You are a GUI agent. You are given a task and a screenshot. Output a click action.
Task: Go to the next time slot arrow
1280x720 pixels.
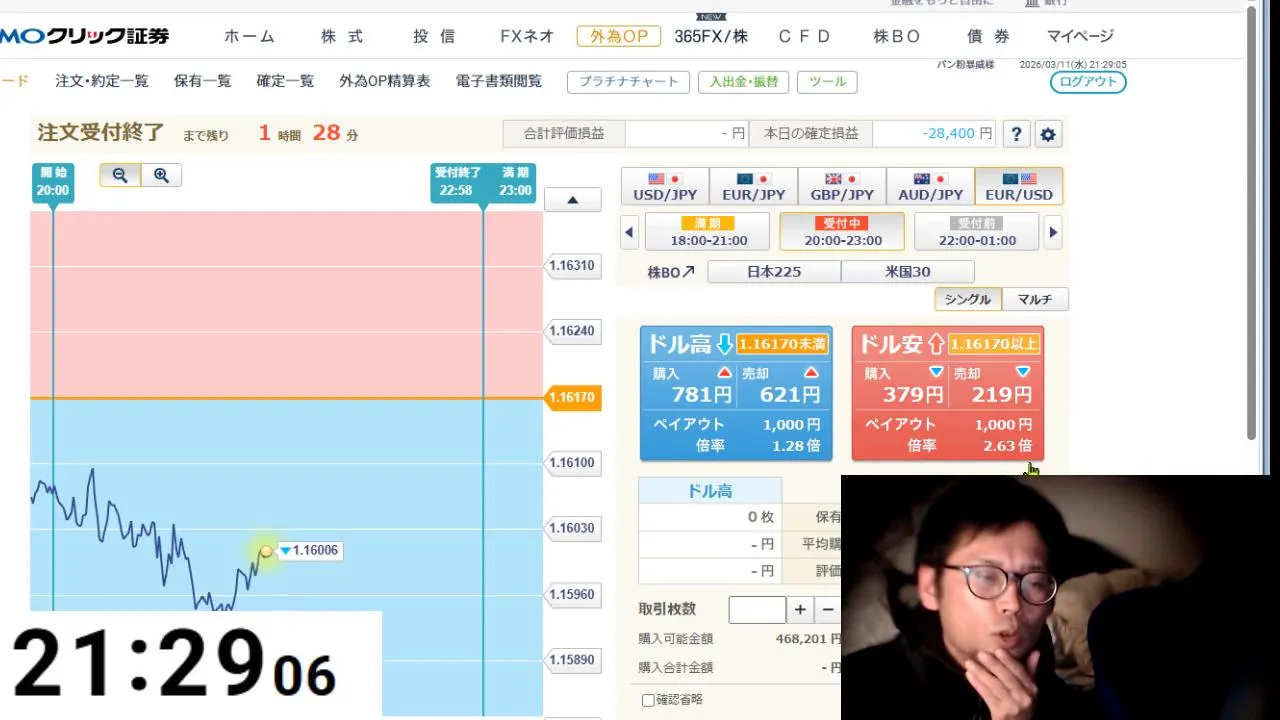point(1052,232)
